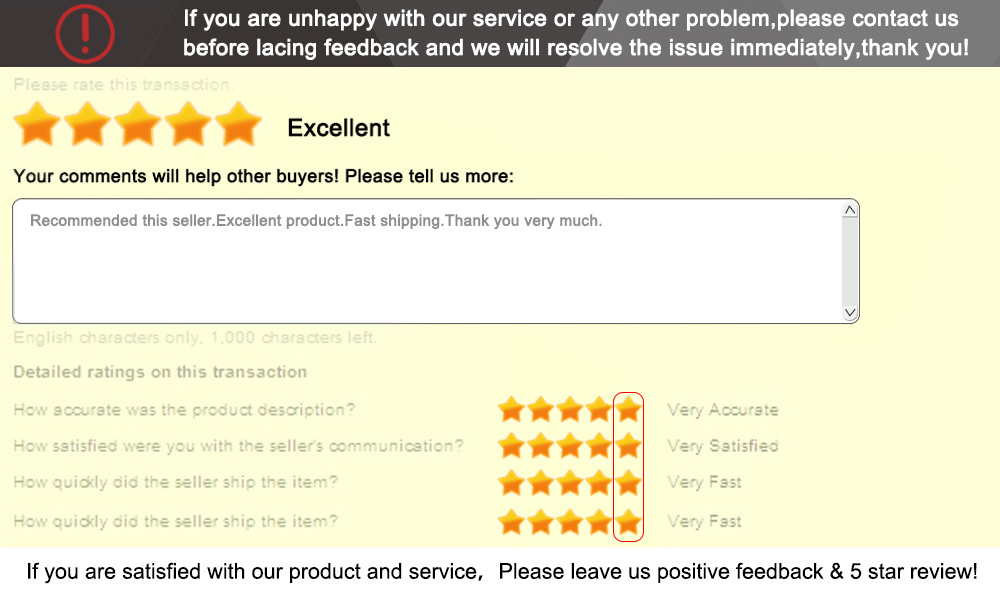Rate seller communication five stars
Image resolution: width=1000 pixels, height=595 pixels.
[628, 445]
